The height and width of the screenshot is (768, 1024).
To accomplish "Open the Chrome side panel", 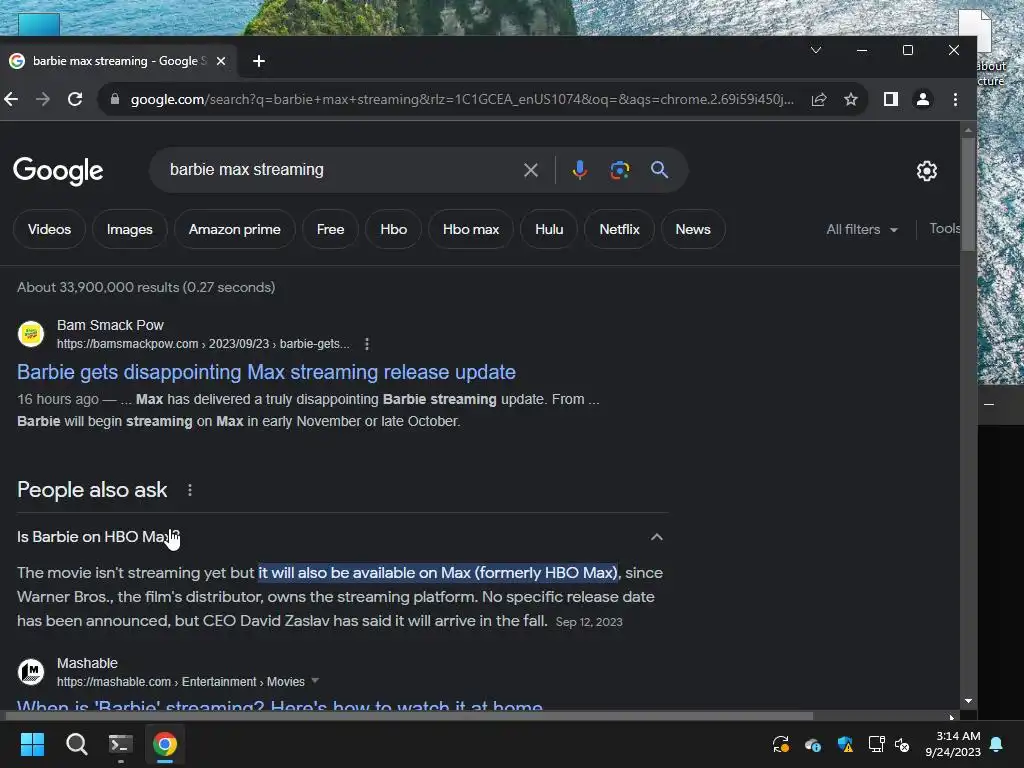I will click(x=891, y=99).
